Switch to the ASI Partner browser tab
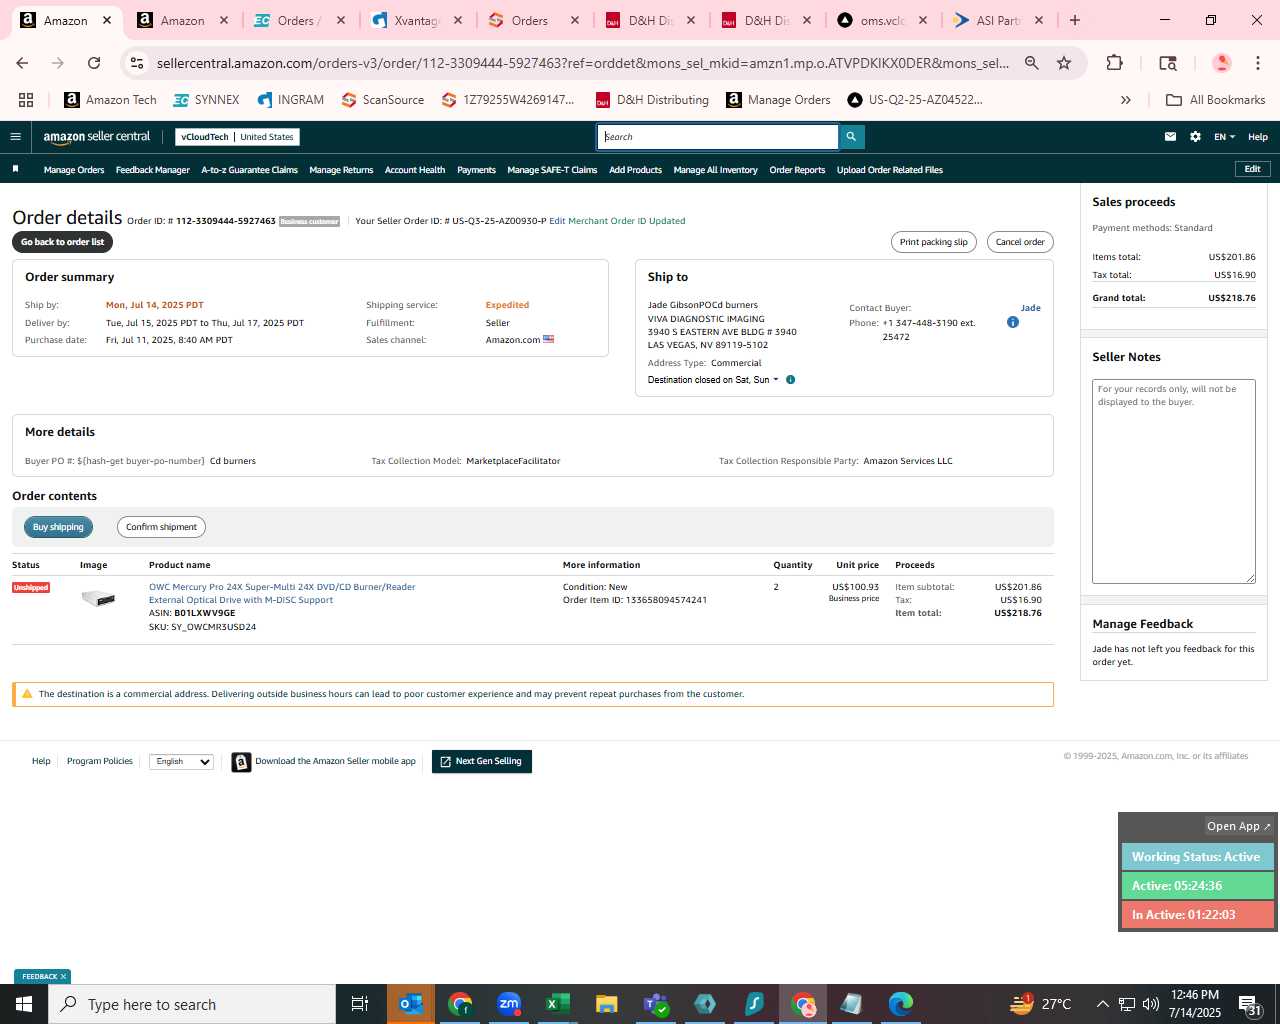This screenshot has width=1280, height=1024. tap(998, 20)
